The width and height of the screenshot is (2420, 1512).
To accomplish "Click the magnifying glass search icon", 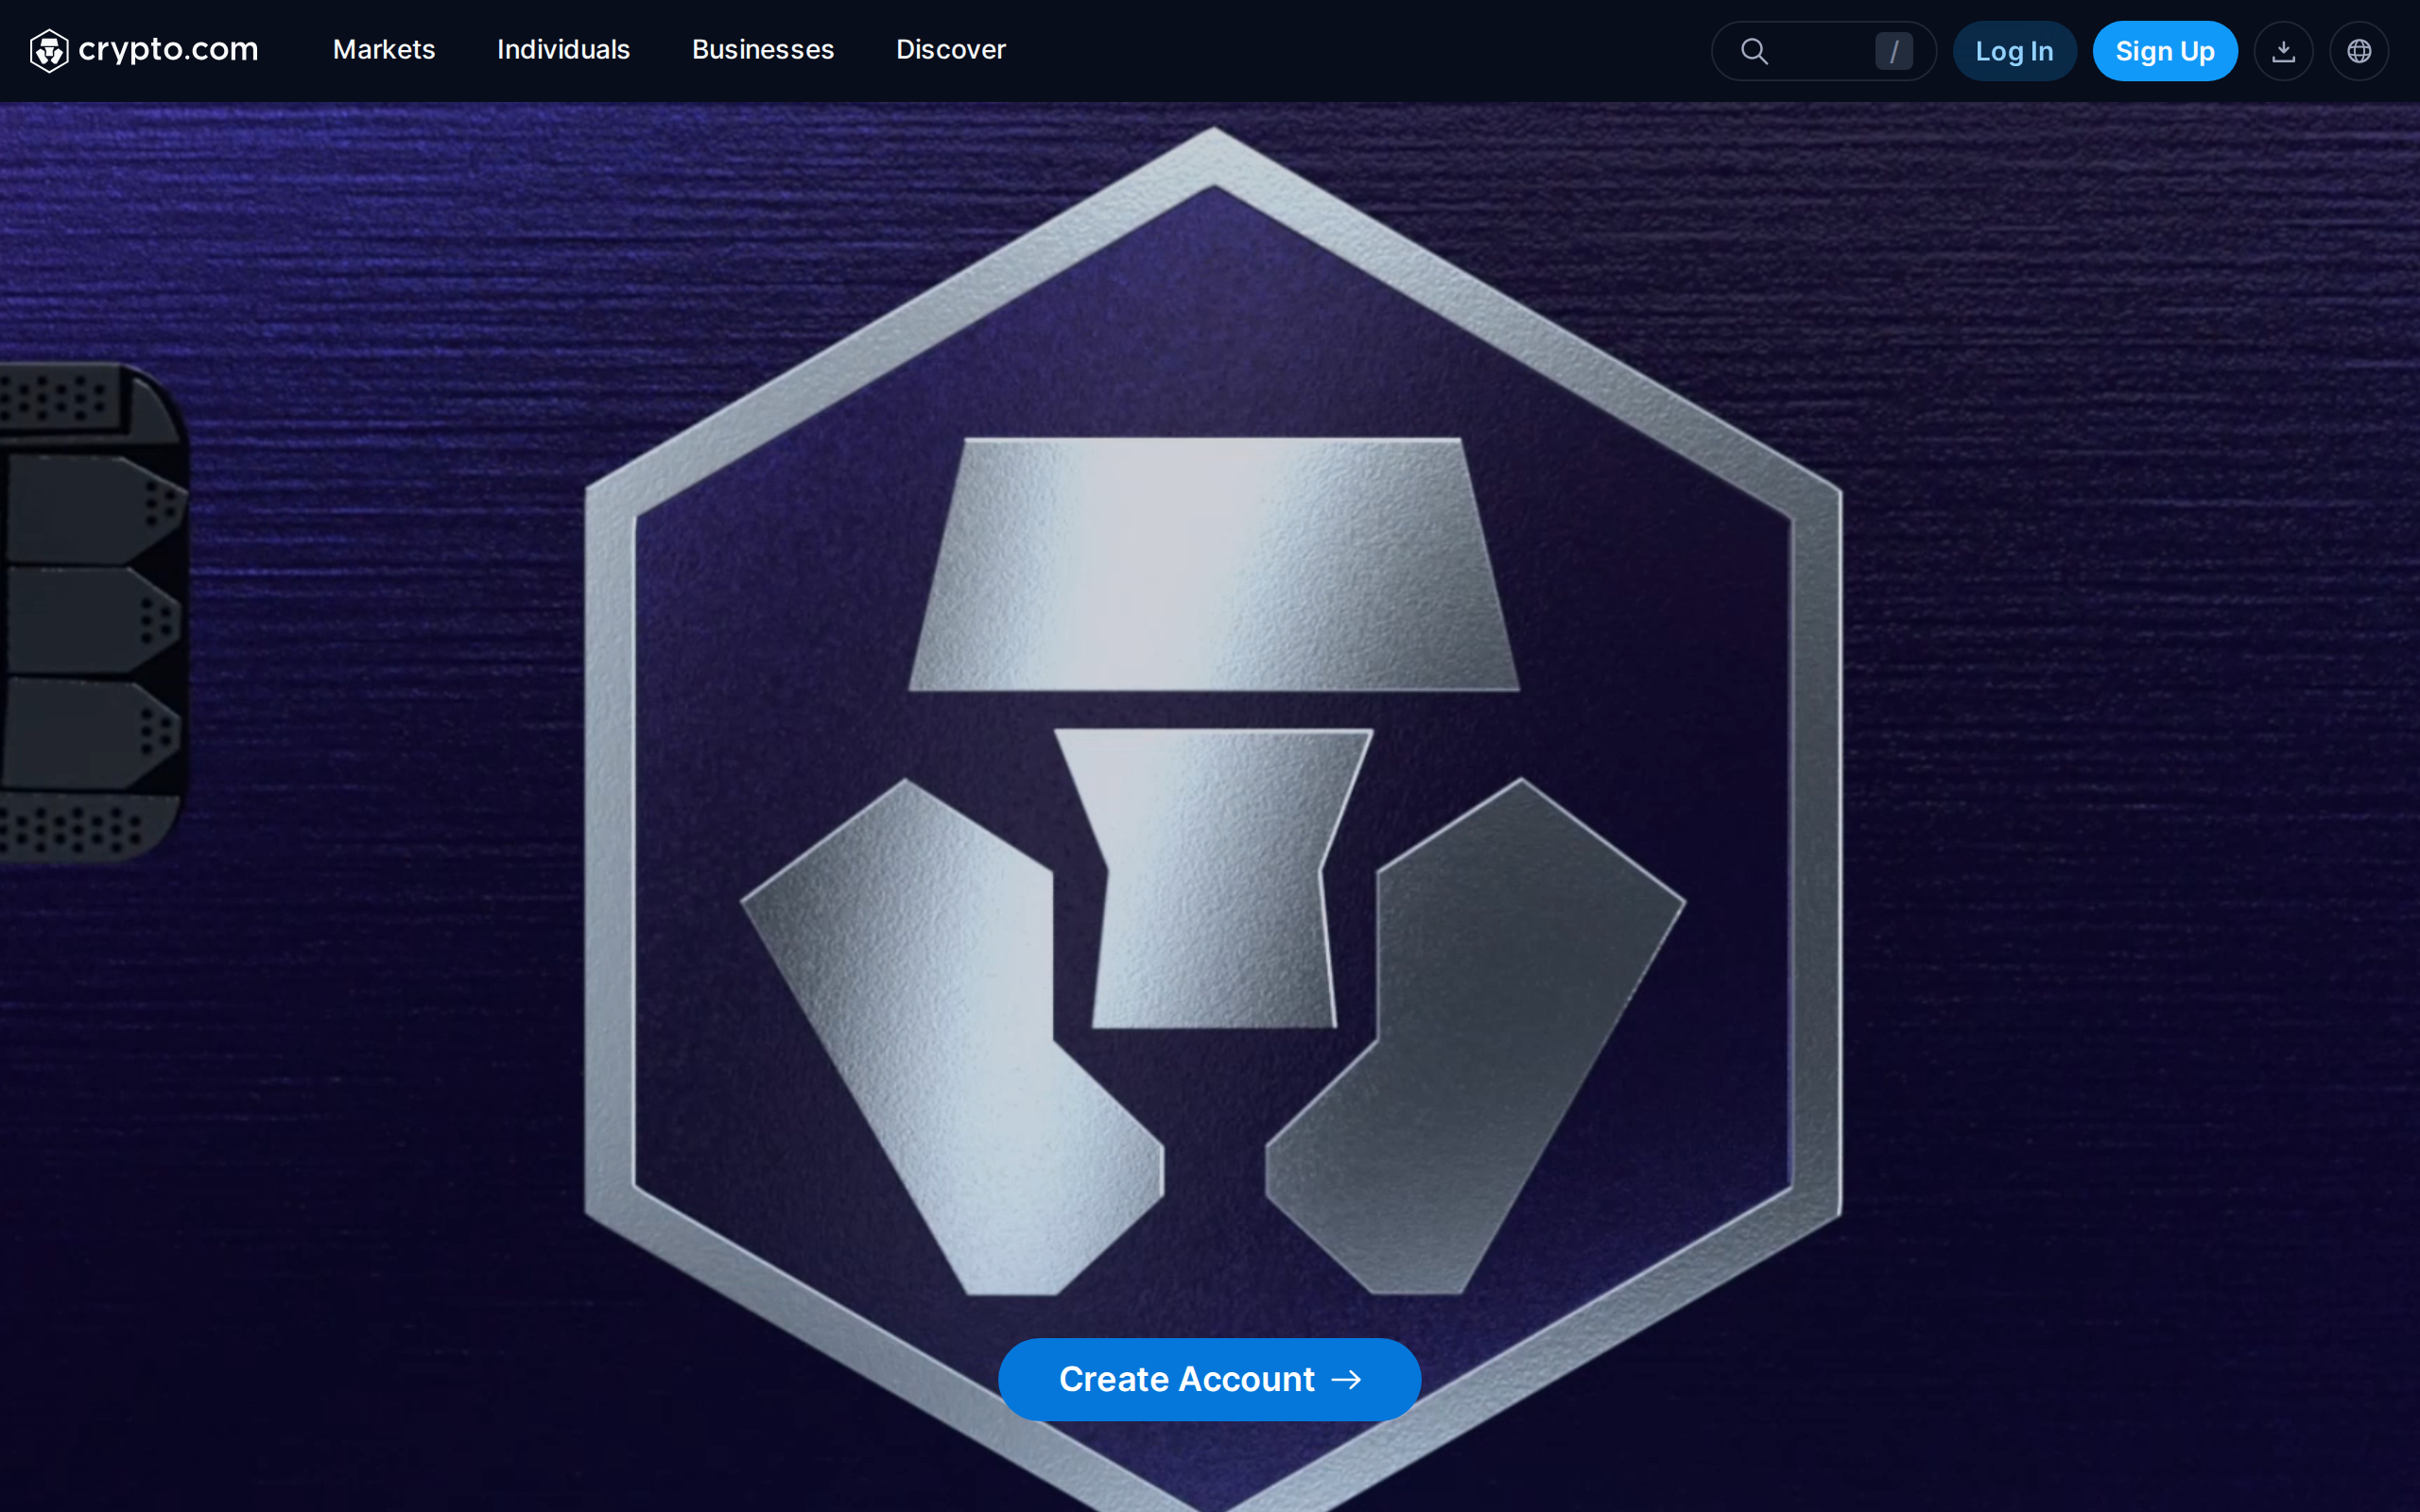I will 1754,51.
